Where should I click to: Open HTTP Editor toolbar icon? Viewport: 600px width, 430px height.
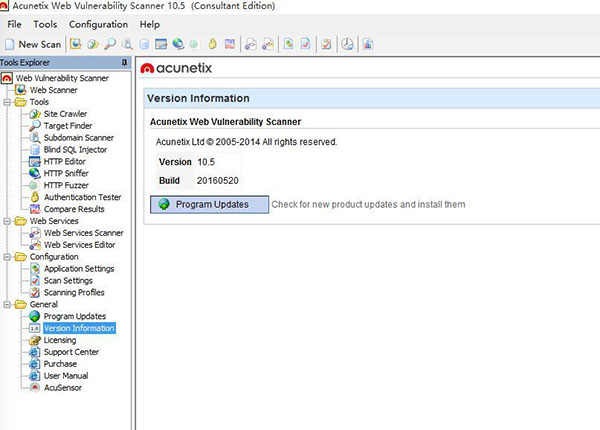point(161,44)
